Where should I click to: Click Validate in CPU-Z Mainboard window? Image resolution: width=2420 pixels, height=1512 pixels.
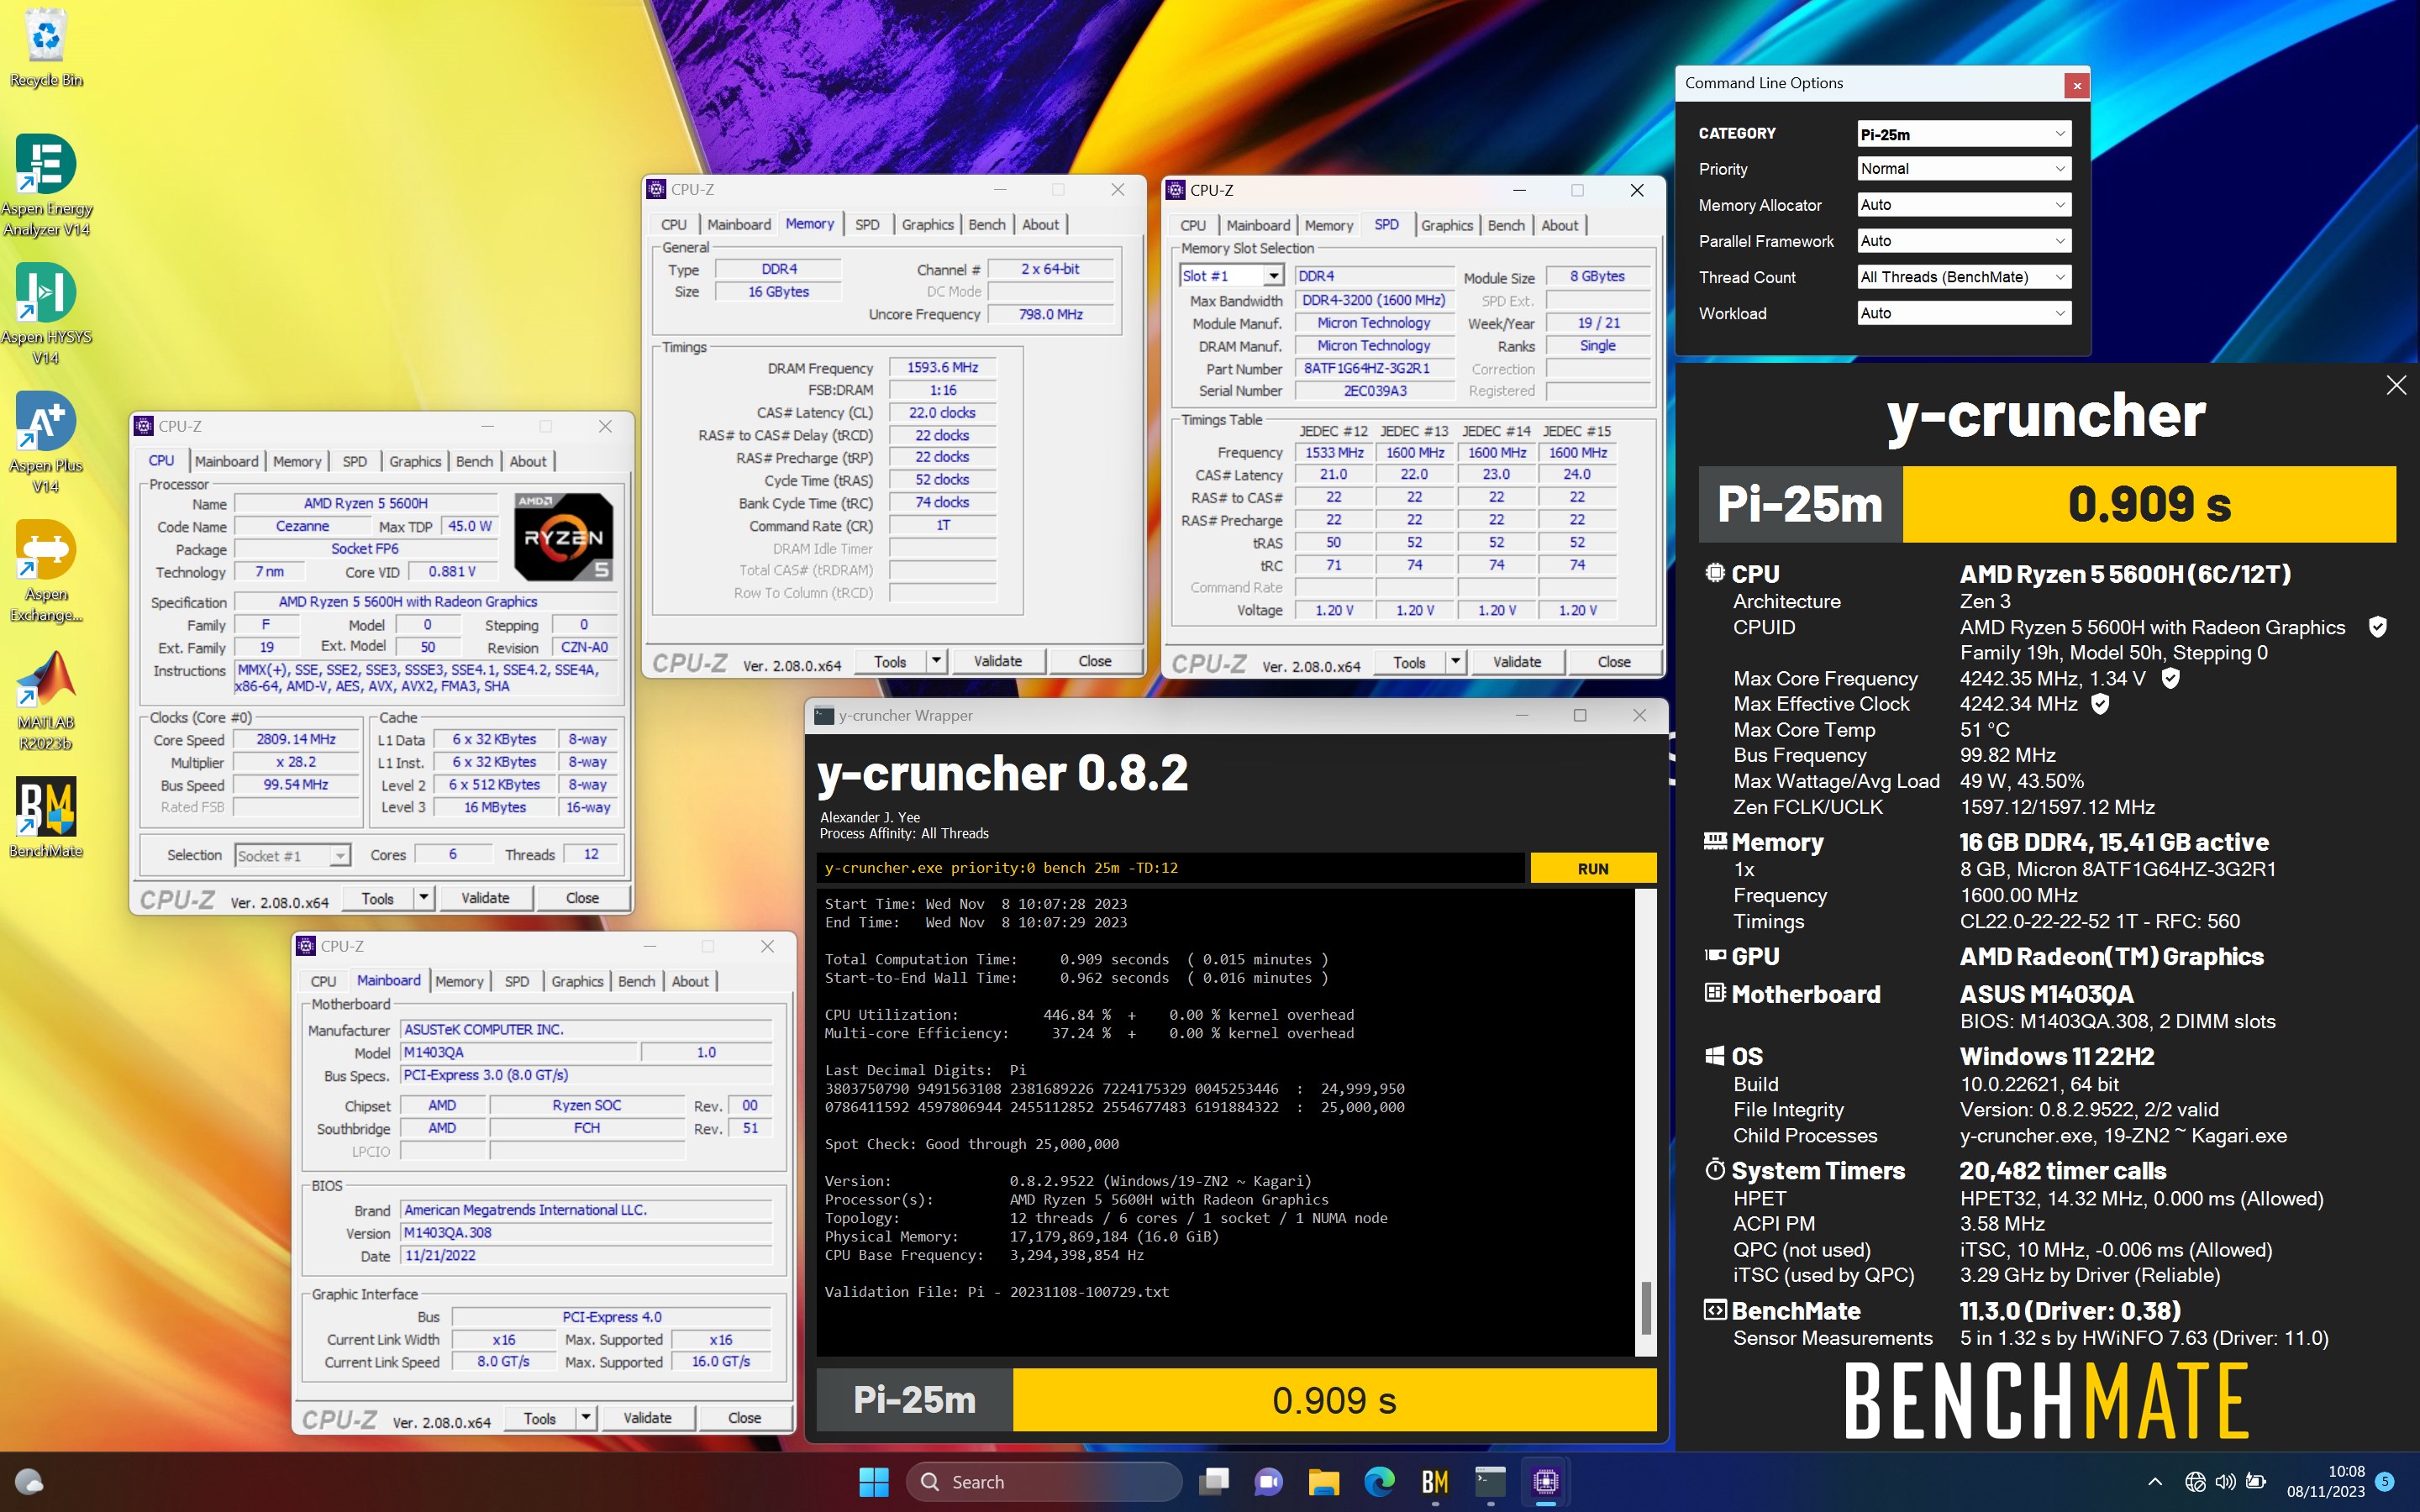click(x=647, y=1418)
